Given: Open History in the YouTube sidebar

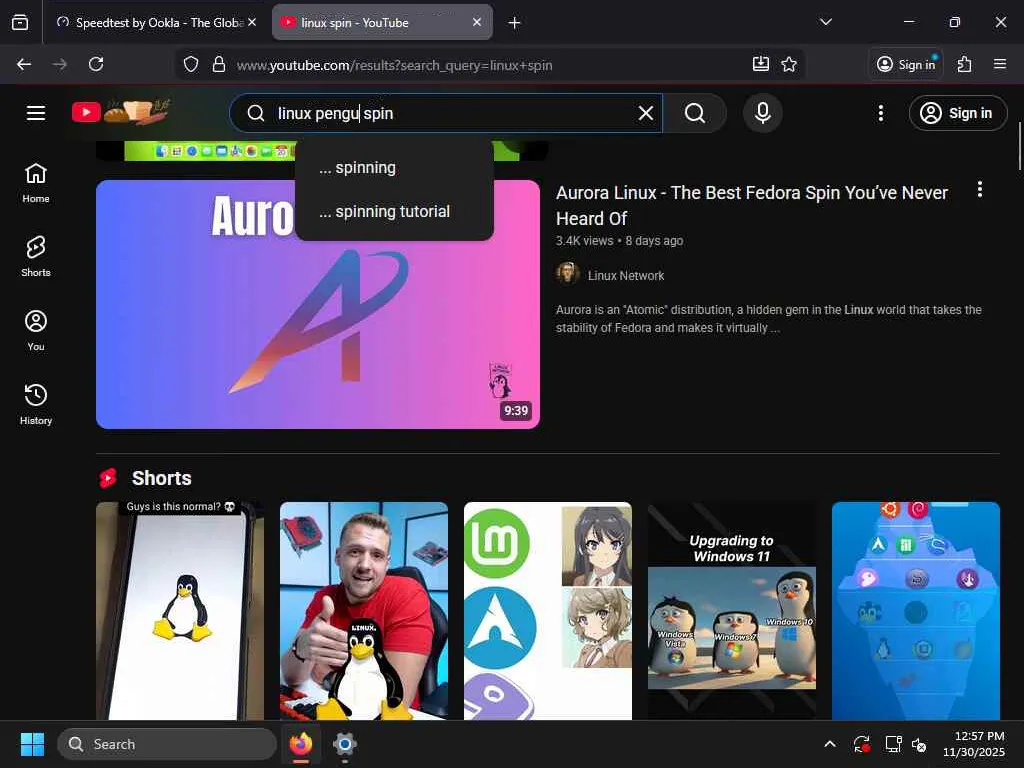Looking at the screenshot, I should coord(36,404).
